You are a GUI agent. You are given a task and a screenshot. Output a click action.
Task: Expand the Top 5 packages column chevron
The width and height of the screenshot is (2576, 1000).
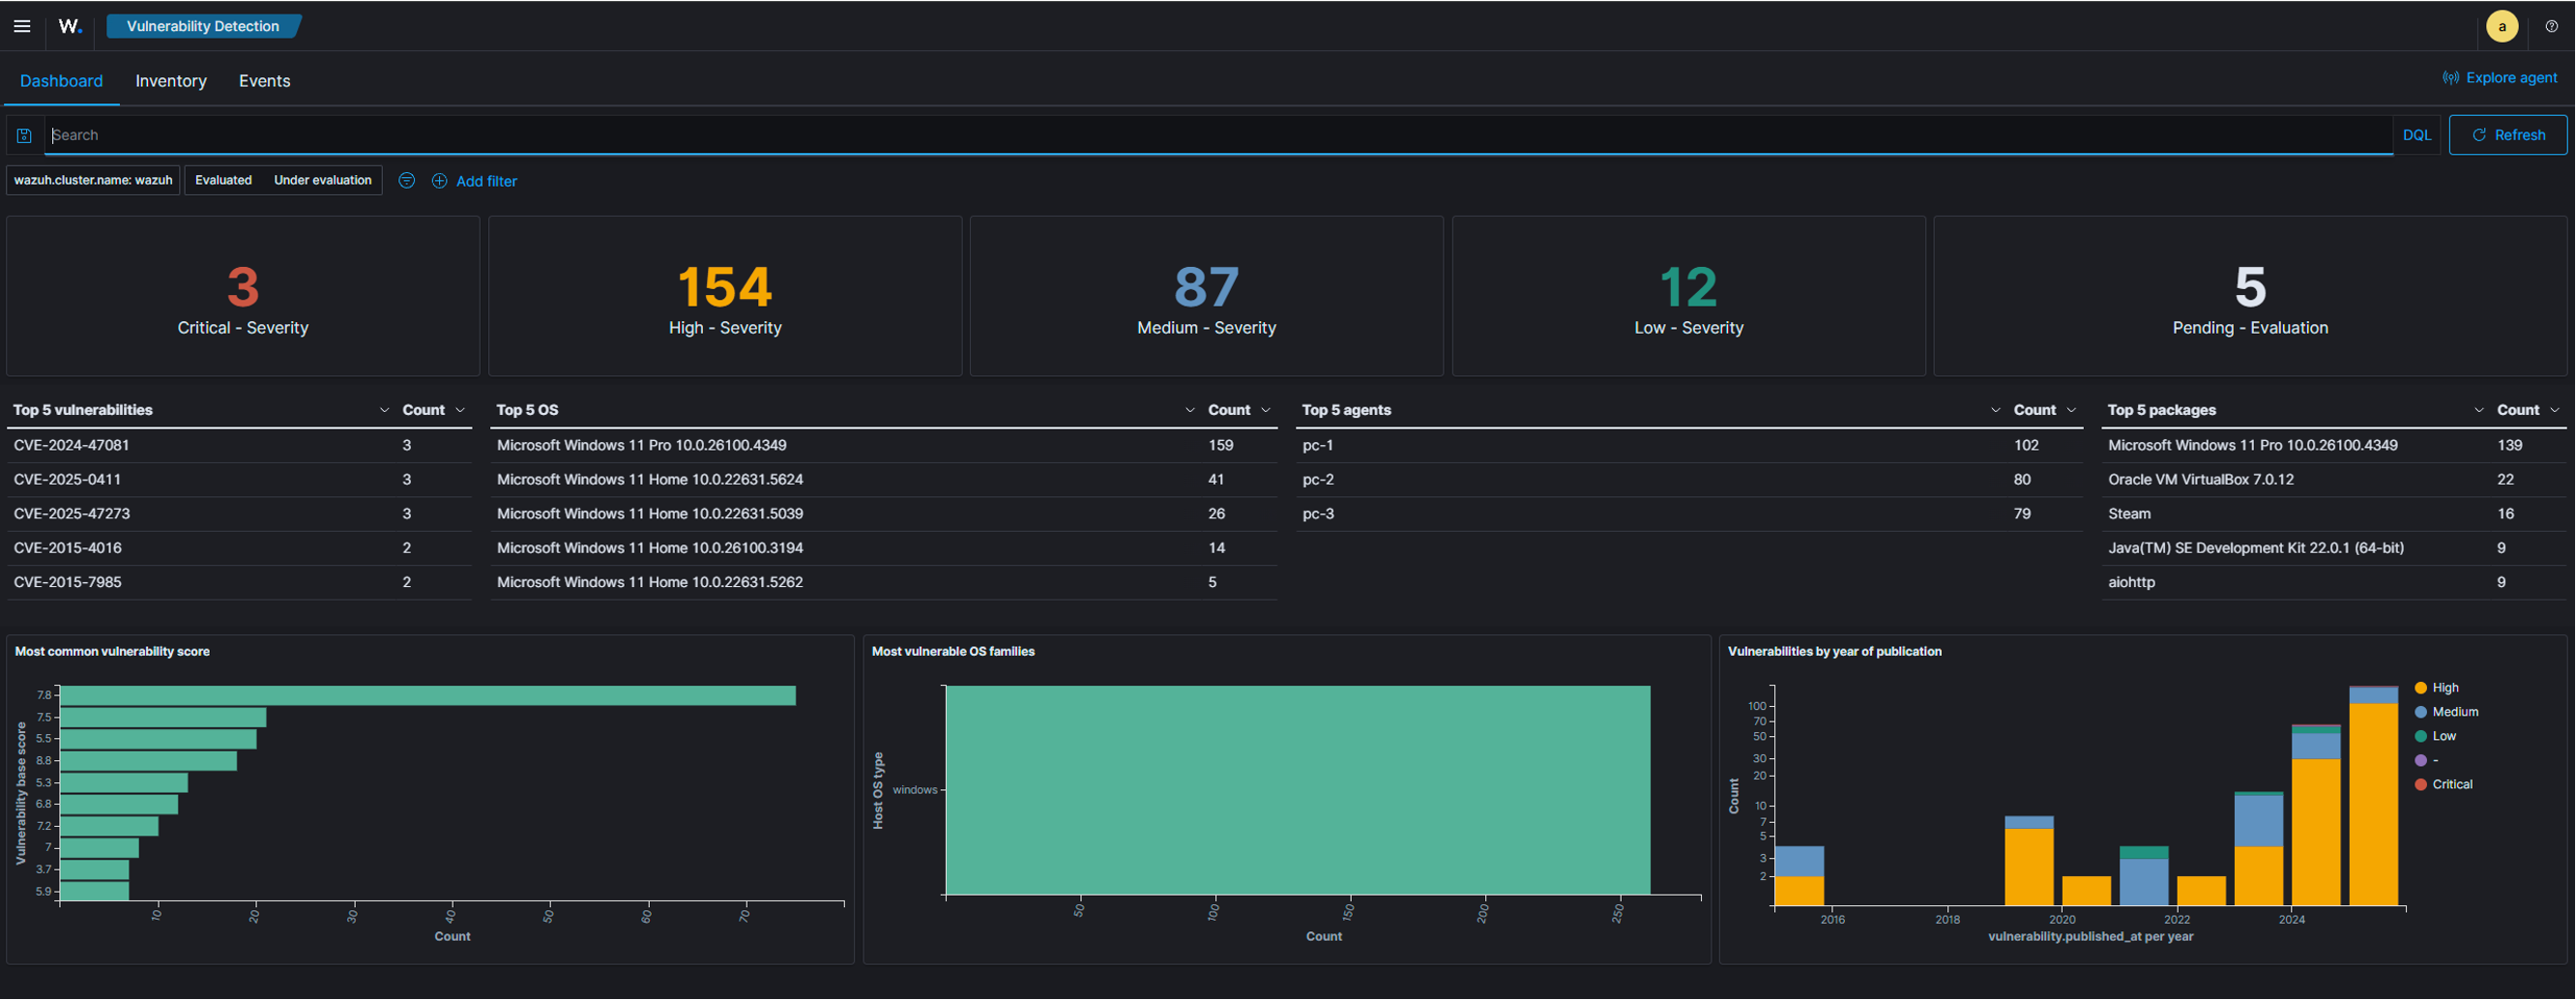point(2478,410)
